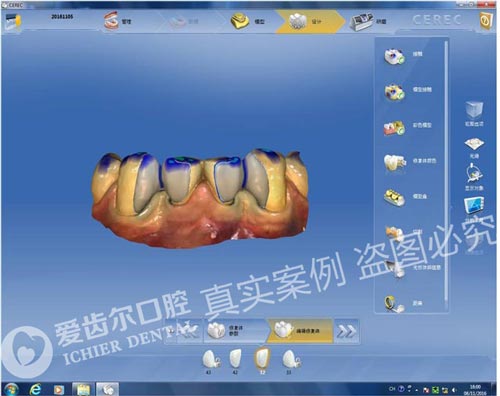Select the tooth 42 thumbnail in the bottom tooth row
This screenshot has width=500, height=396.
click(x=235, y=361)
